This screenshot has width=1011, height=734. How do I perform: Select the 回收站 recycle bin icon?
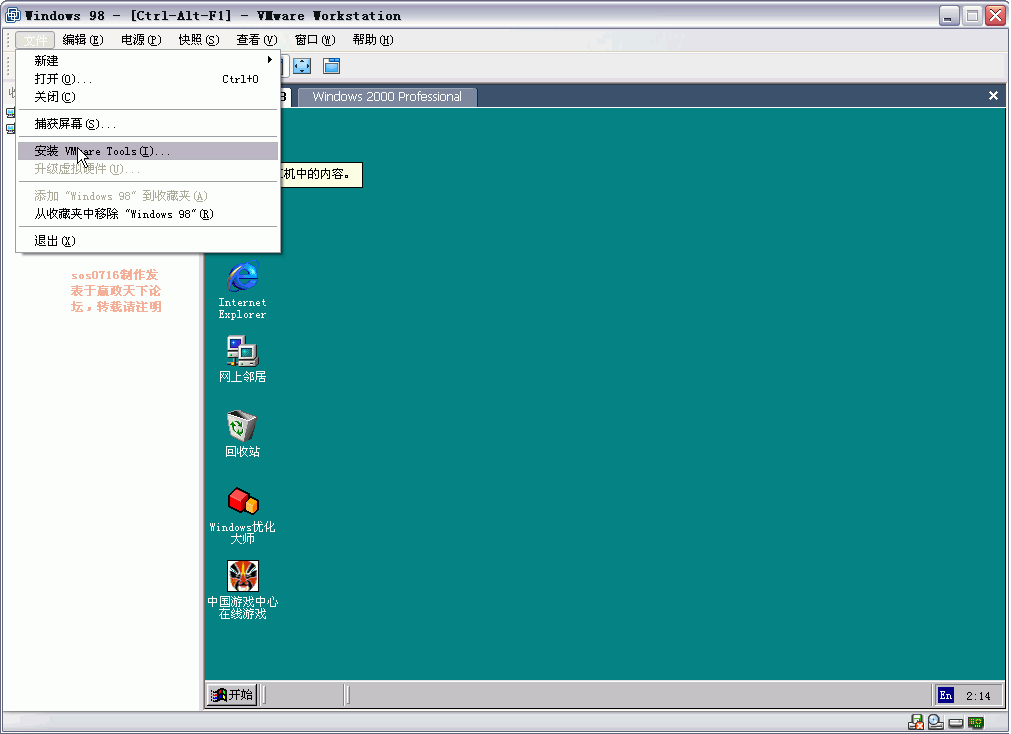(242, 434)
